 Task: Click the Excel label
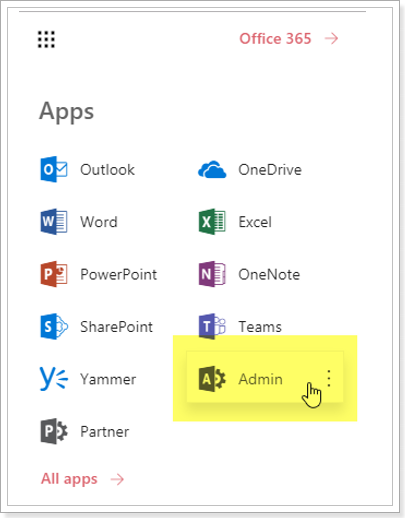[x=255, y=222]
